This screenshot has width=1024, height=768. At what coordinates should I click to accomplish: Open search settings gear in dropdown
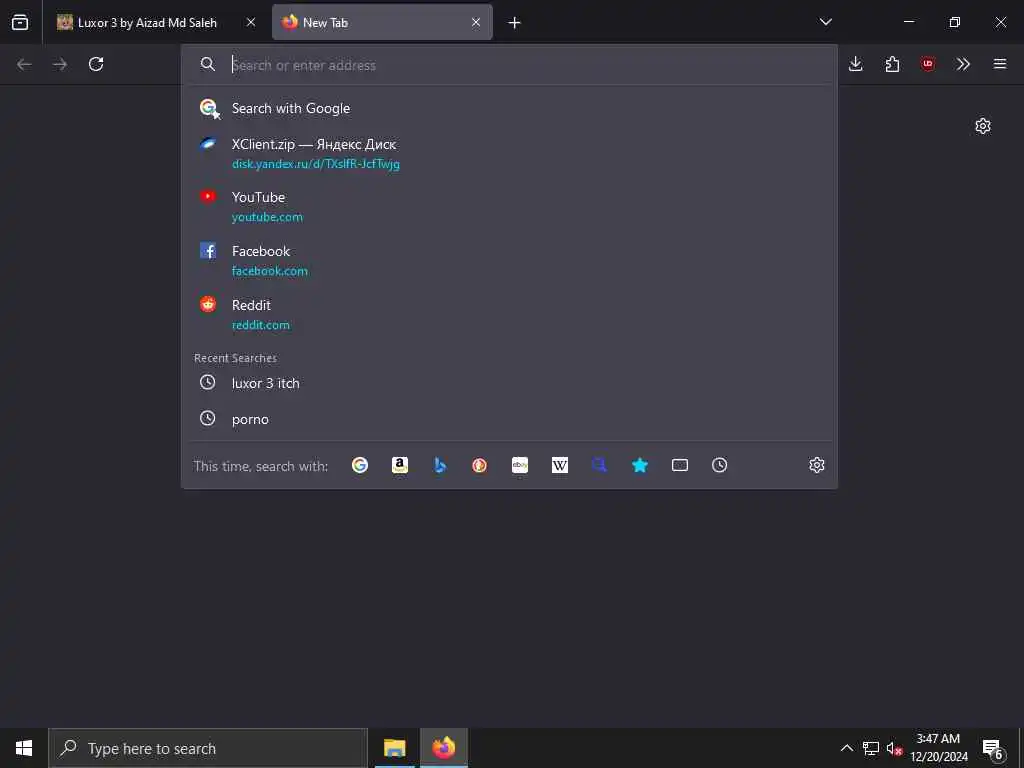pyautogui.click(x=817, y=465)
